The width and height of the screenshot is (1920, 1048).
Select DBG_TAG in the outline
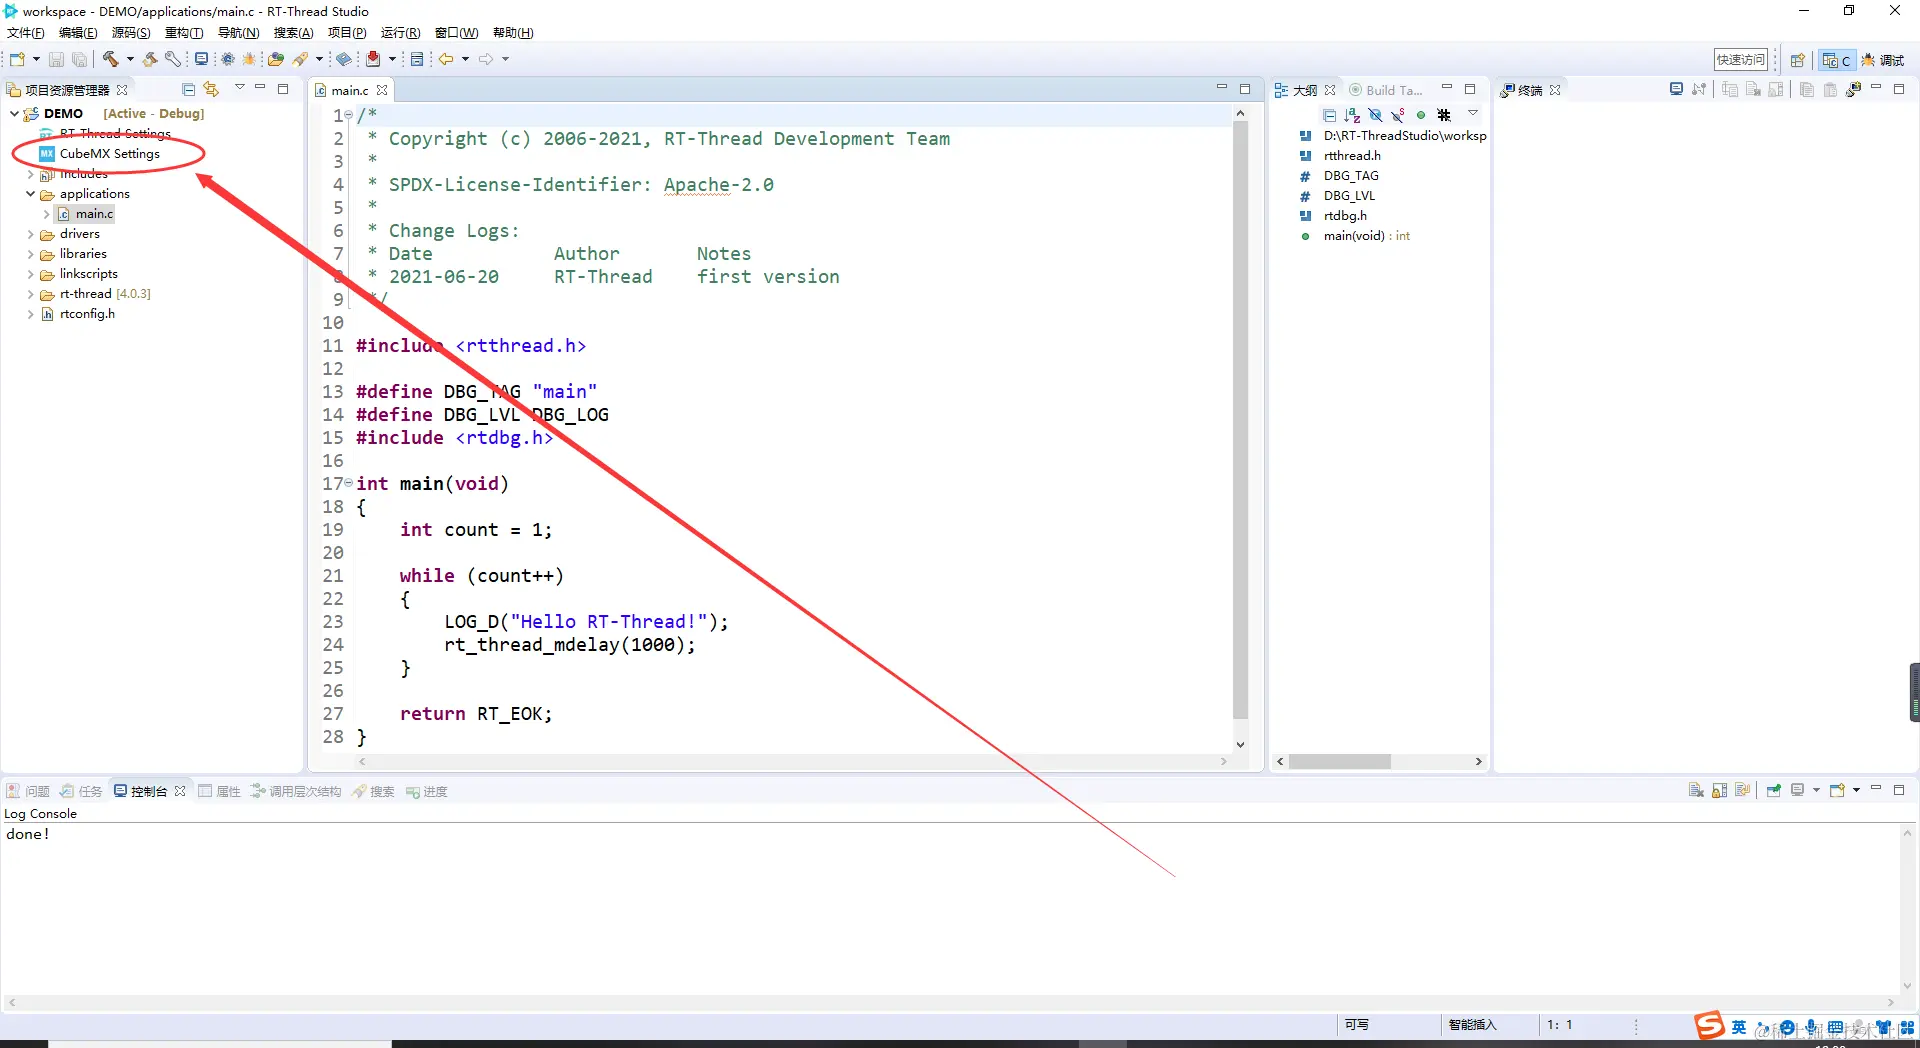1351,176
